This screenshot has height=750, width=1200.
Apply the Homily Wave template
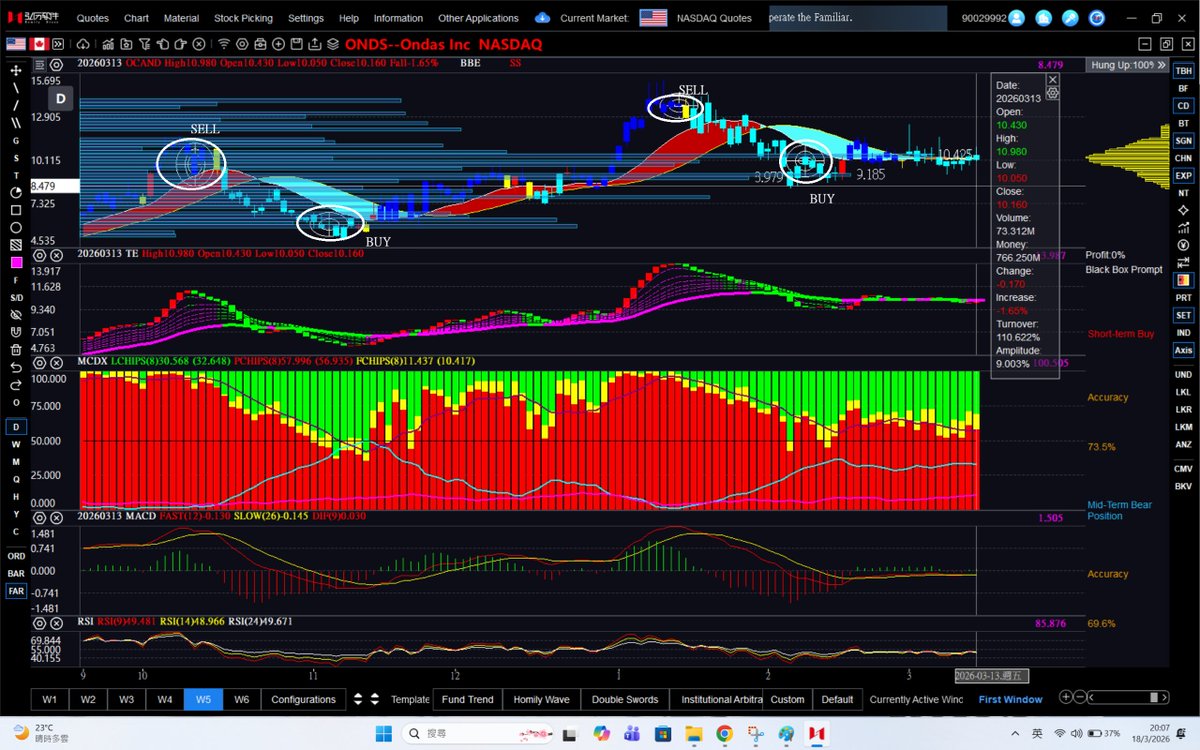click(541, 699)
